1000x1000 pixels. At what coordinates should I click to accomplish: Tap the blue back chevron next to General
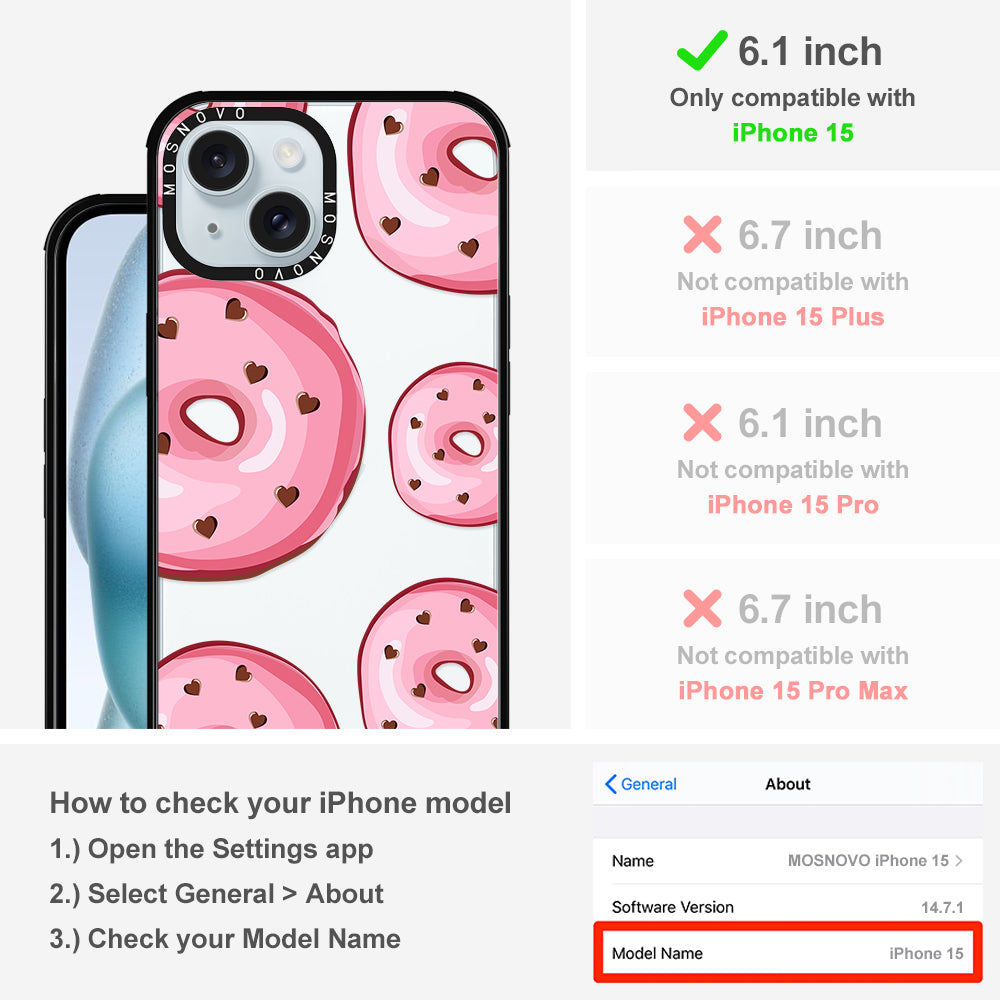coord(610,784)
